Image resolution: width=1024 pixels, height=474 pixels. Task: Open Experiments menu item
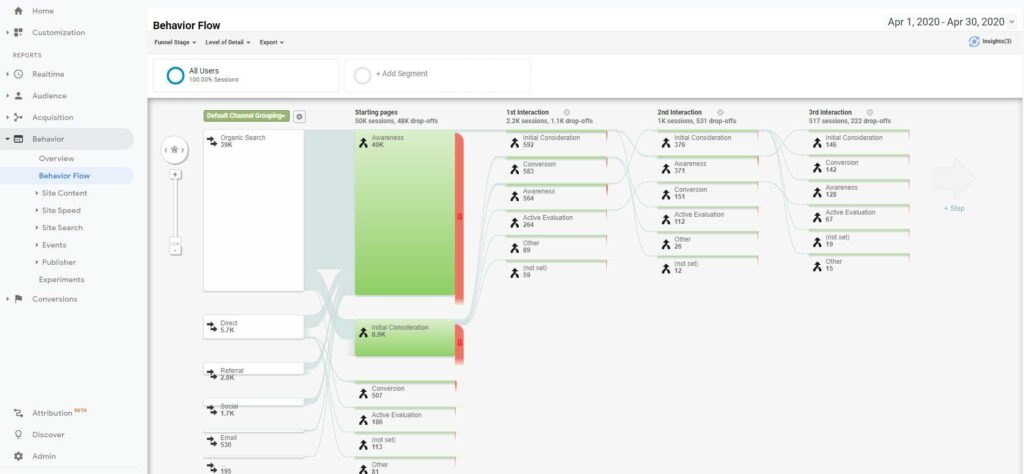click(61, 279)
